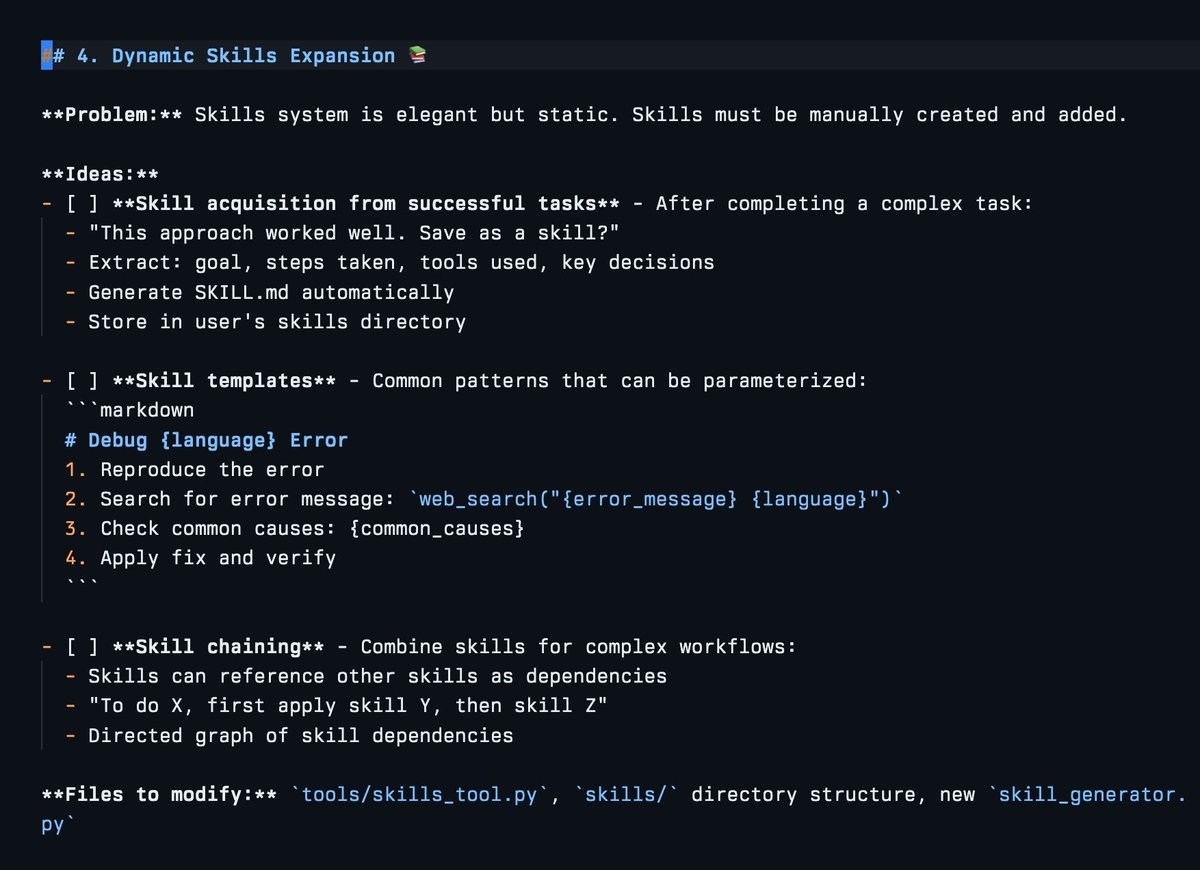The height and width of the screenshot is (870, 1200).
Task: Click the Apply fix and verify step
Action: tap(218, 558)
